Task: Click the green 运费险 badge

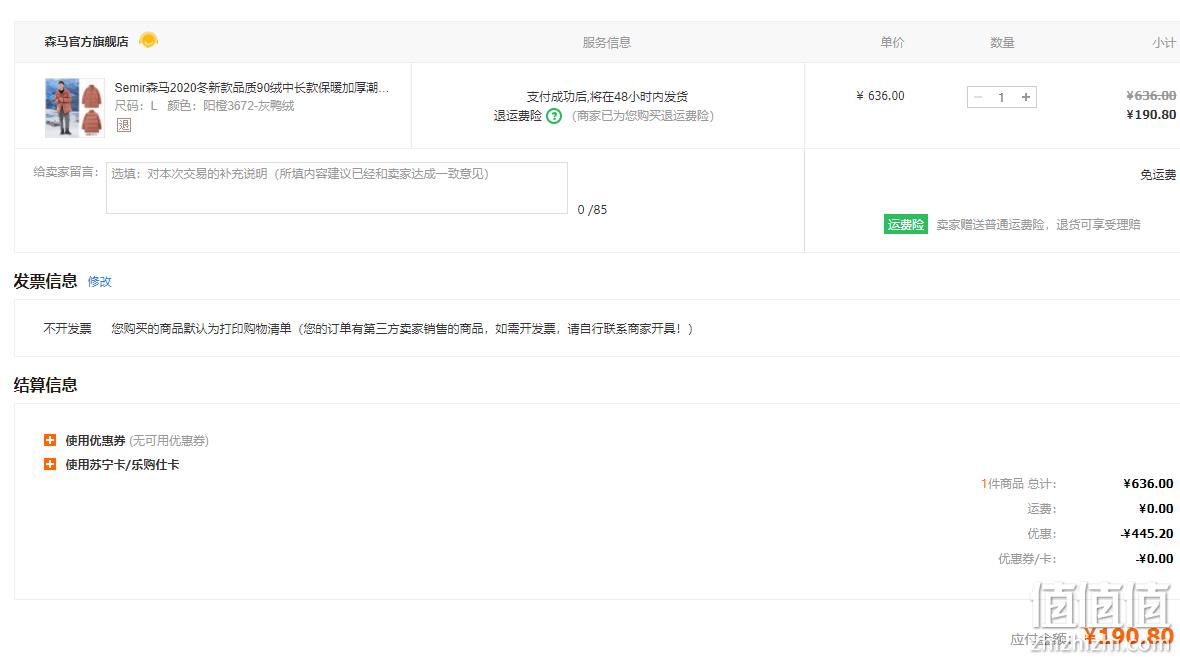Action: pyautogui.click(x=905, y=224)
